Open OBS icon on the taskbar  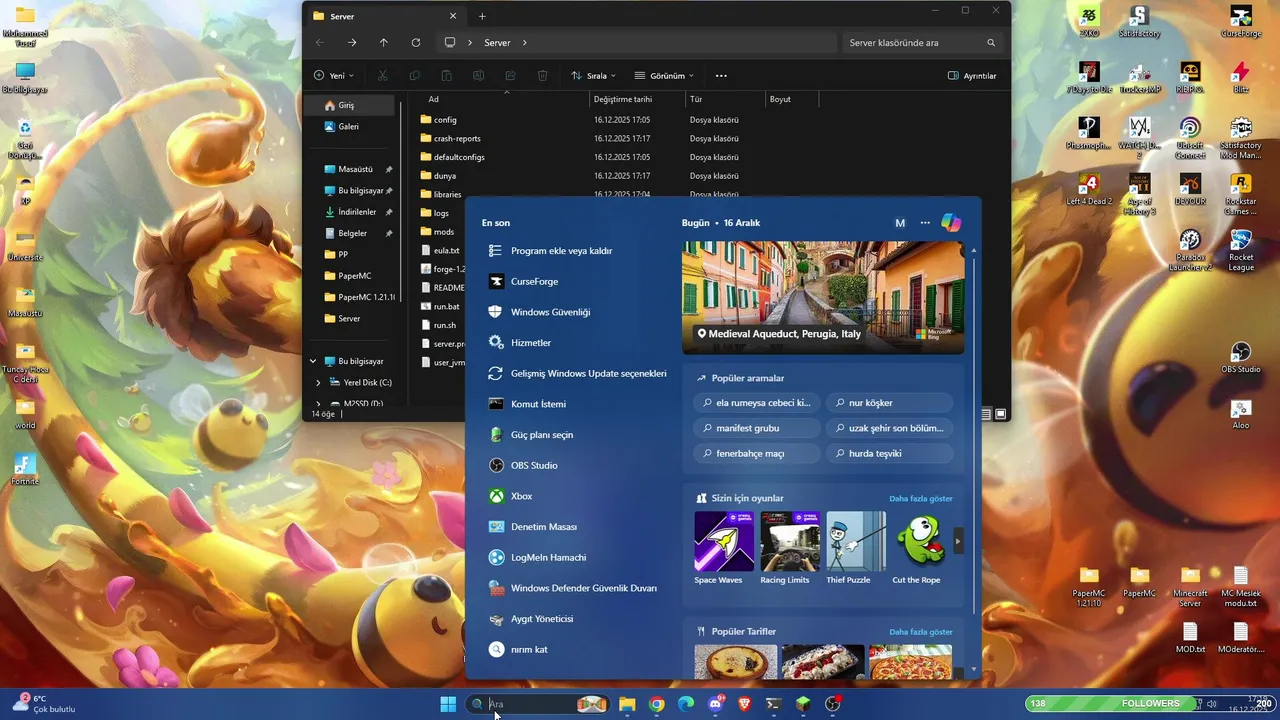(832, 704)
